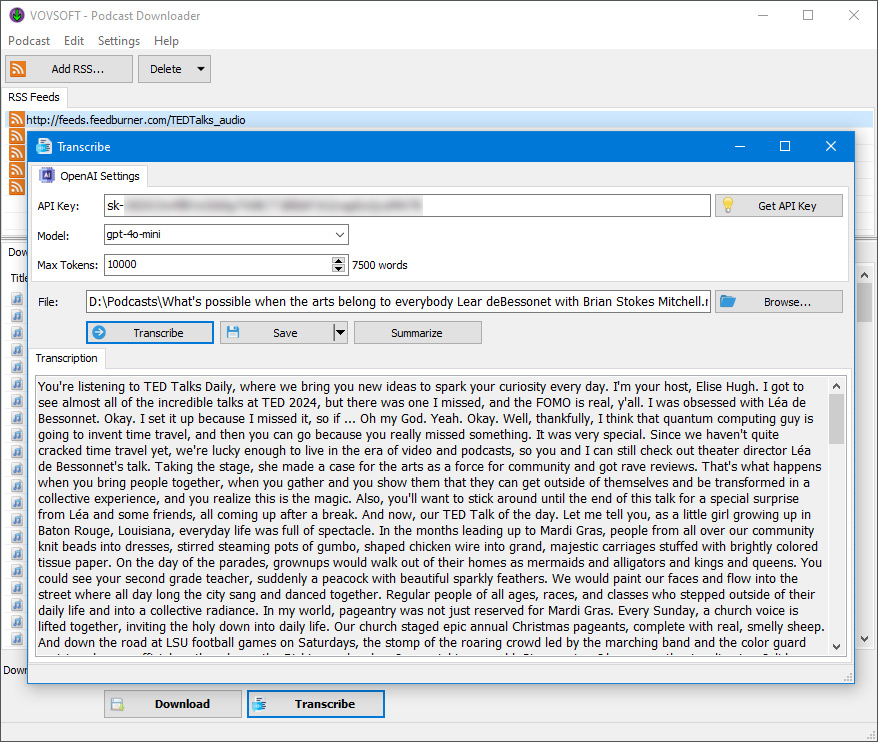Select the Transcription tab
The image size is (878, 742).
point(67,358)
